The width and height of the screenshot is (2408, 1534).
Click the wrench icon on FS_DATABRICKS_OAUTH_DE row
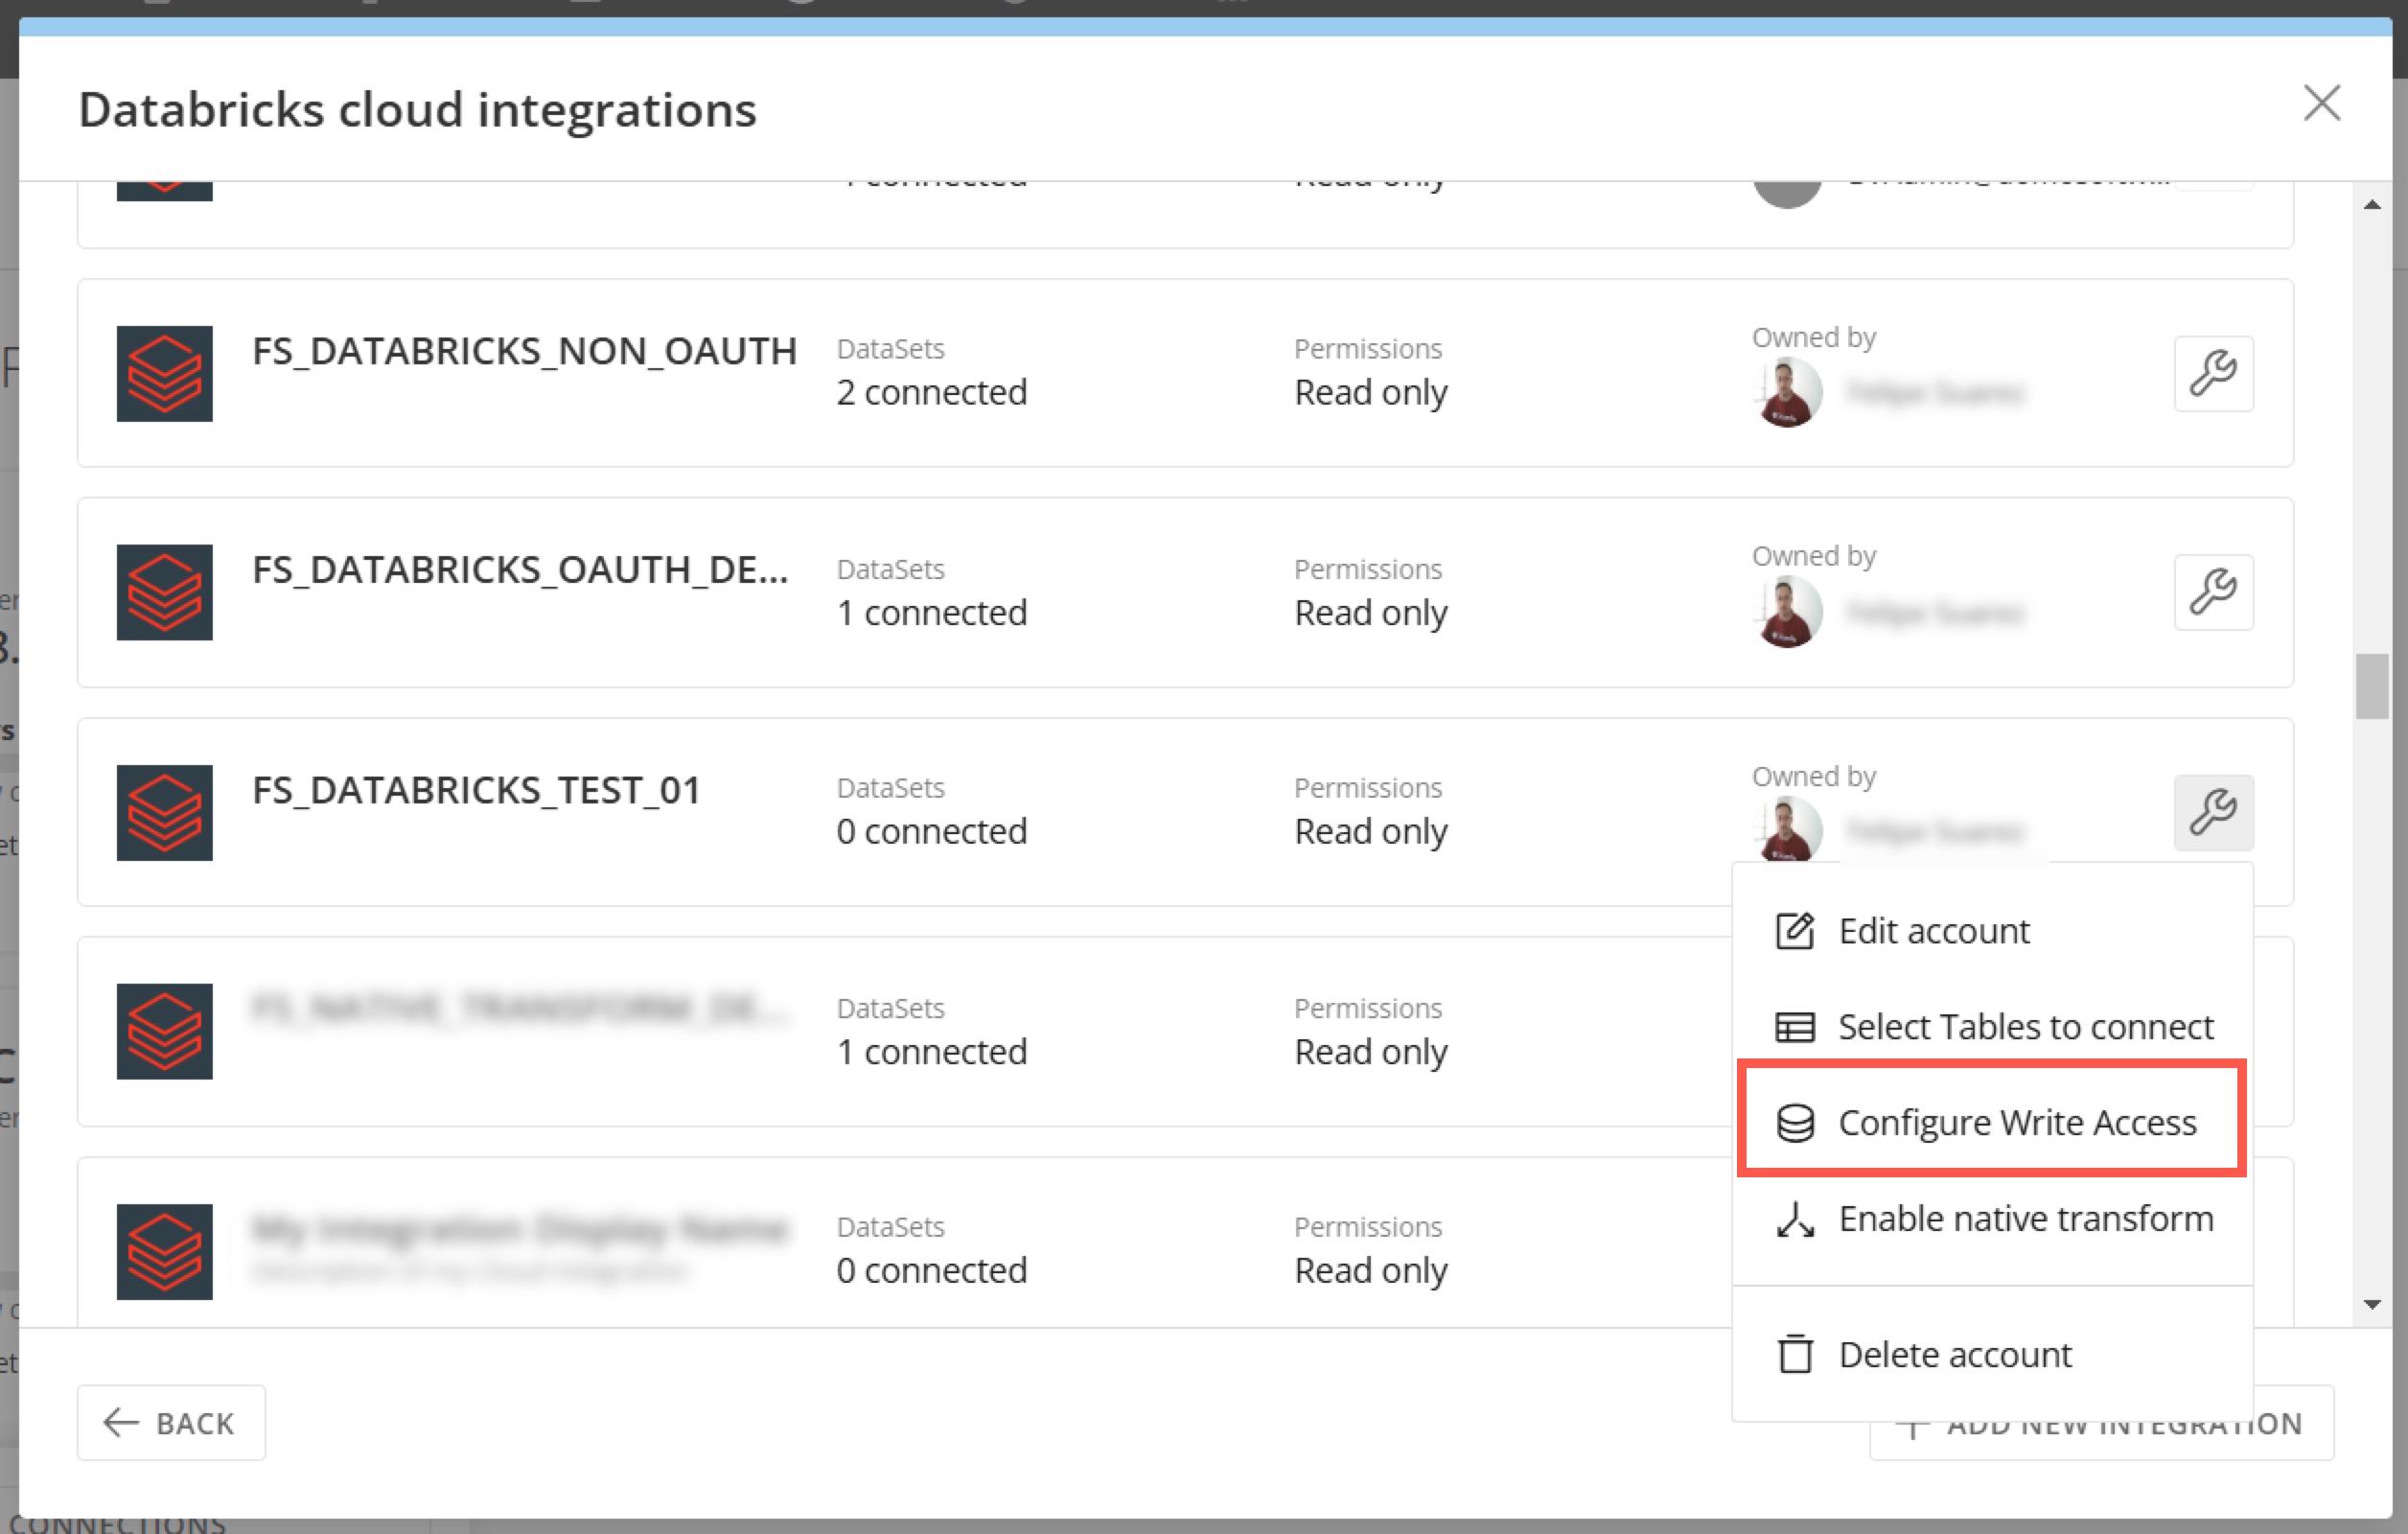[2213, 592]
